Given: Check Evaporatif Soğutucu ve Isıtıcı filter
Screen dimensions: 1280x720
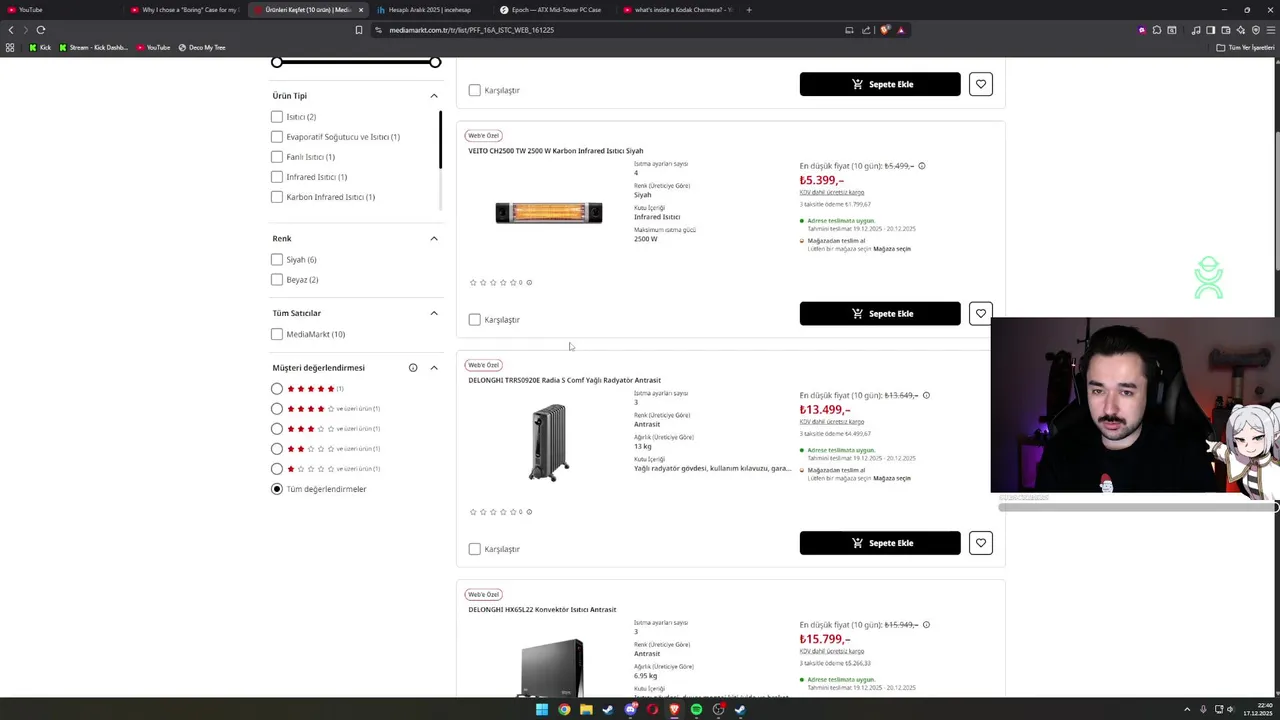Looking at the screenshot, I should click(x=277, y=137).
